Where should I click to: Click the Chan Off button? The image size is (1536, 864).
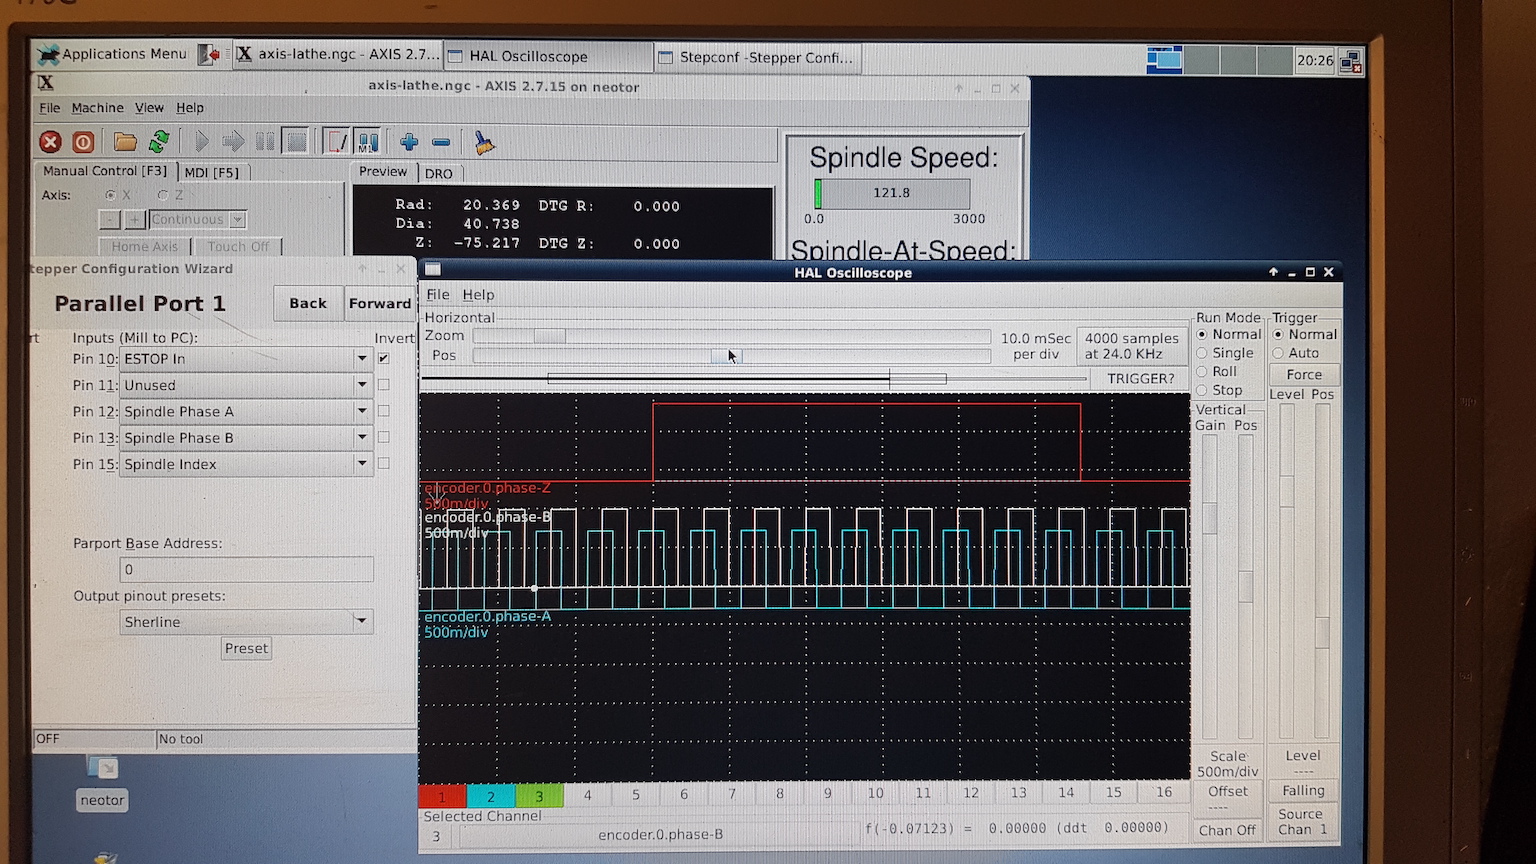[x=1227, y=830]
